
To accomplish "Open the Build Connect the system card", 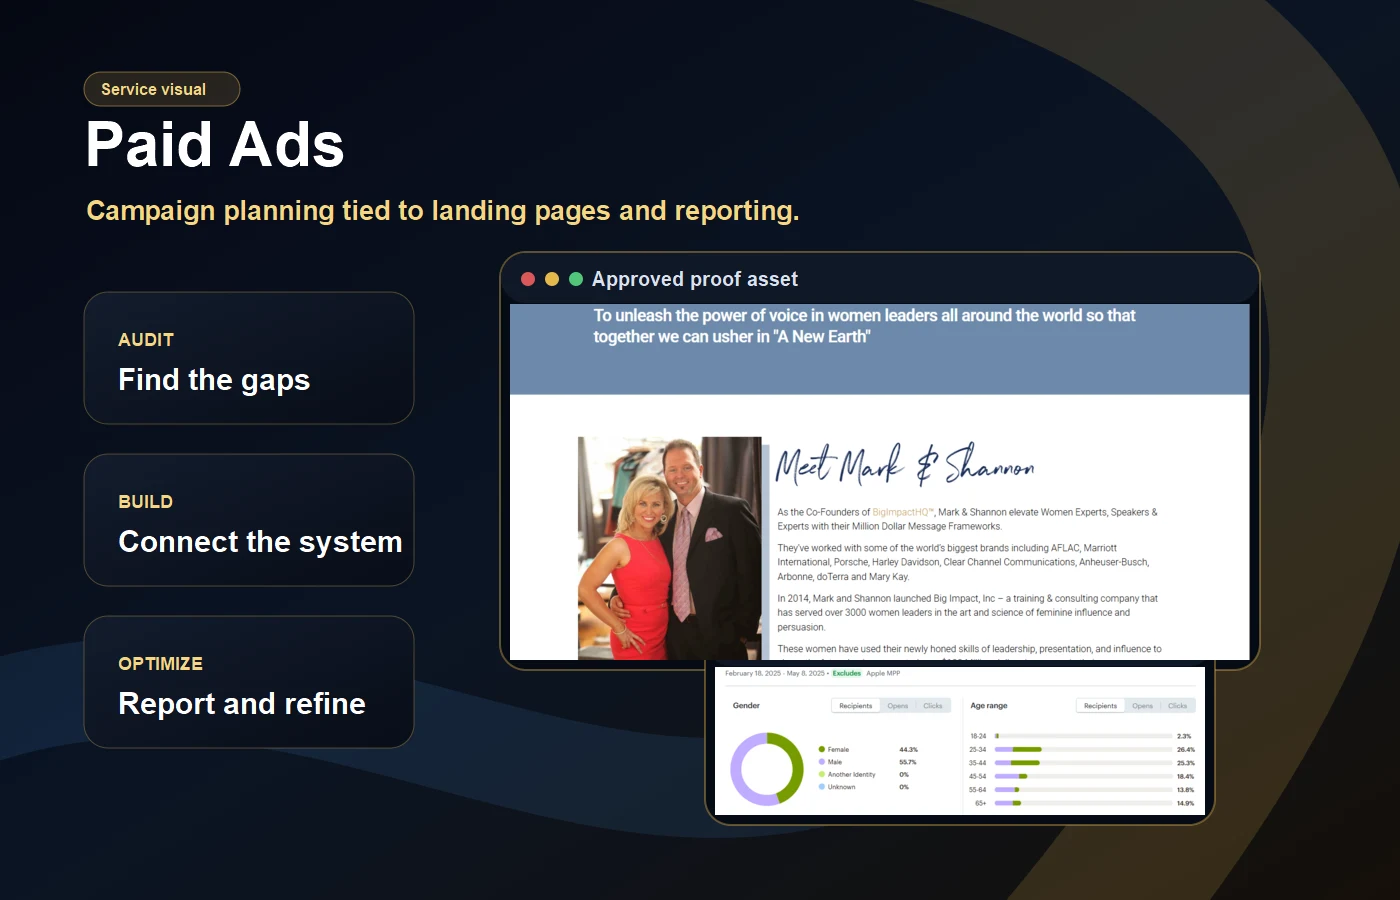I will tap(249, 520).
